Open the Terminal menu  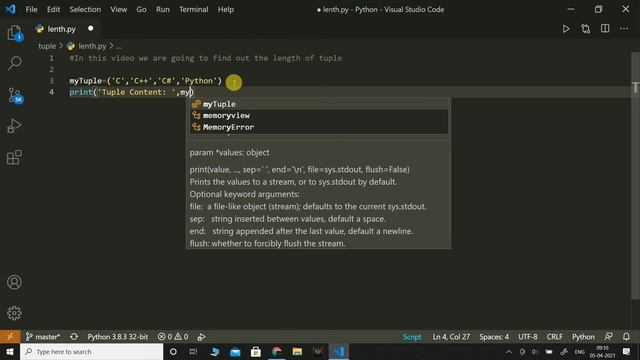193,9
